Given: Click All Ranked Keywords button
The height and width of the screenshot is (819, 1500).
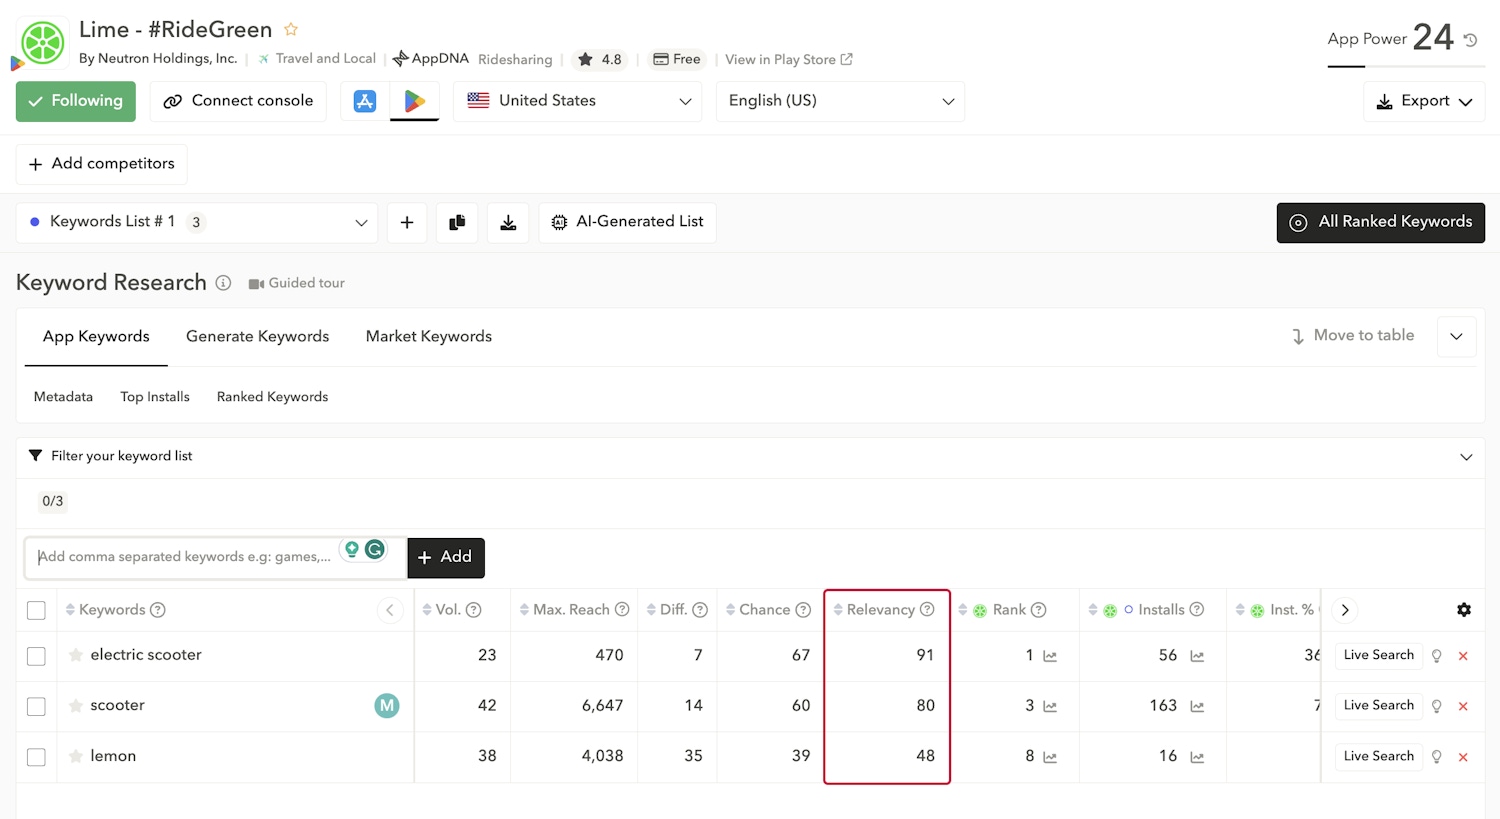Looking at the screenshot, I should point(1381,223).
